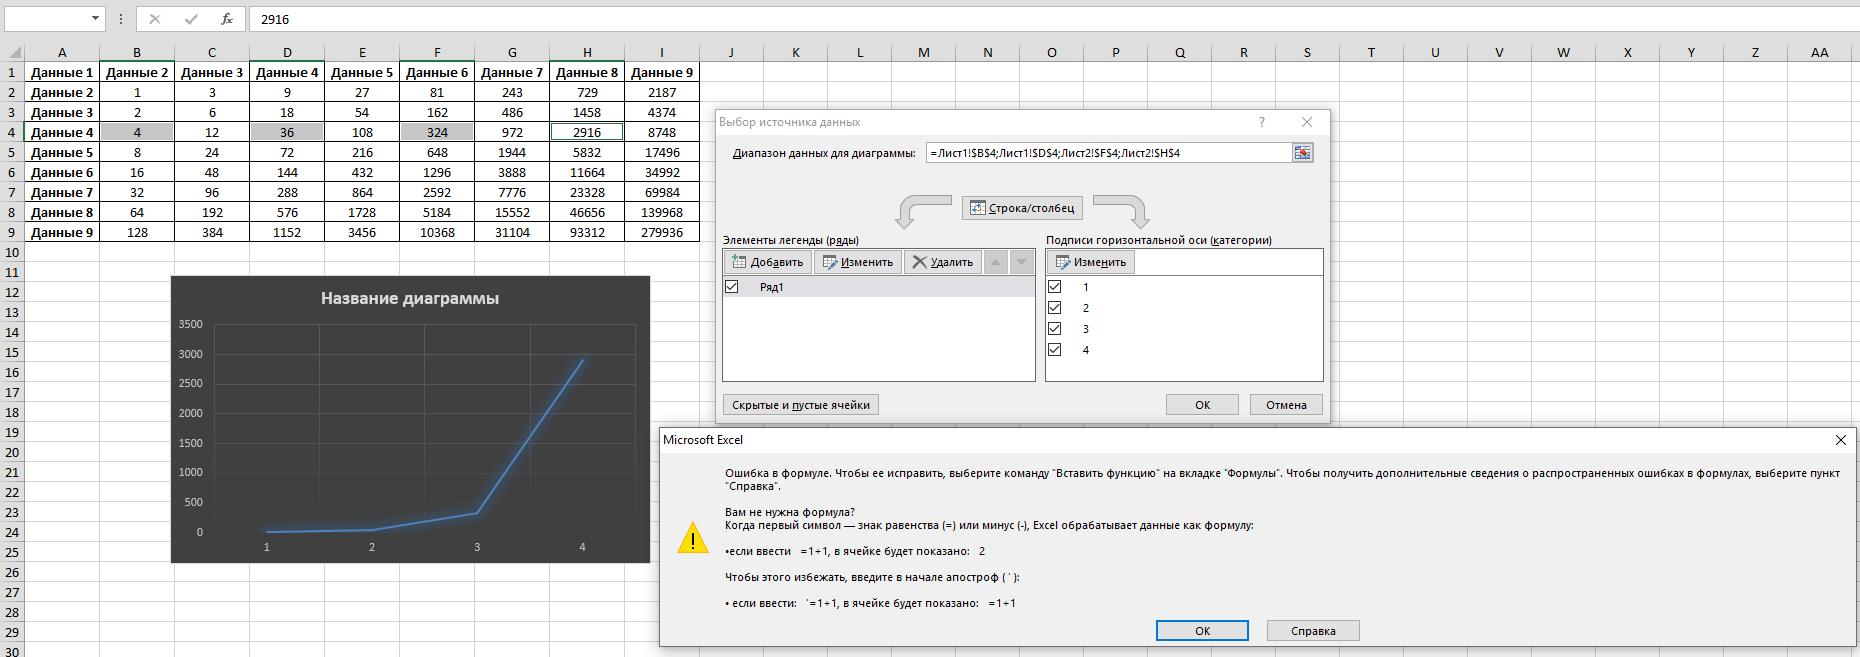
Task: Open Скрытые и пустые ячейки settings
Action: click(x=801, y=405)
